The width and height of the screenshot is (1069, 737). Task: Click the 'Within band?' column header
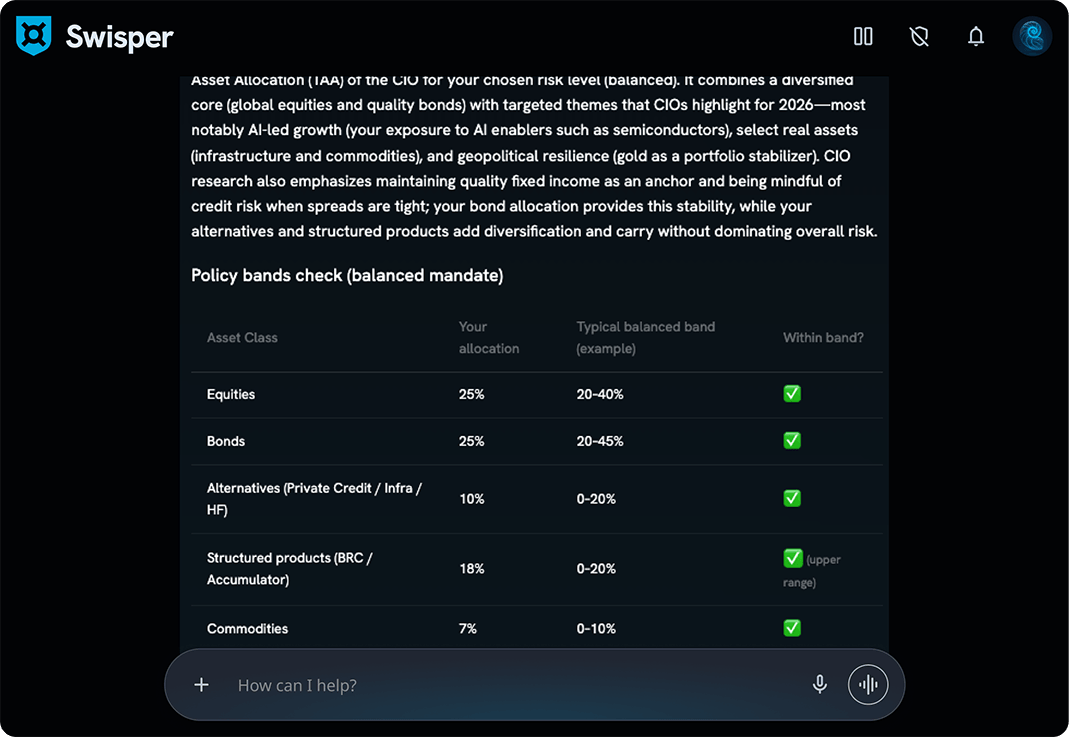823,337
